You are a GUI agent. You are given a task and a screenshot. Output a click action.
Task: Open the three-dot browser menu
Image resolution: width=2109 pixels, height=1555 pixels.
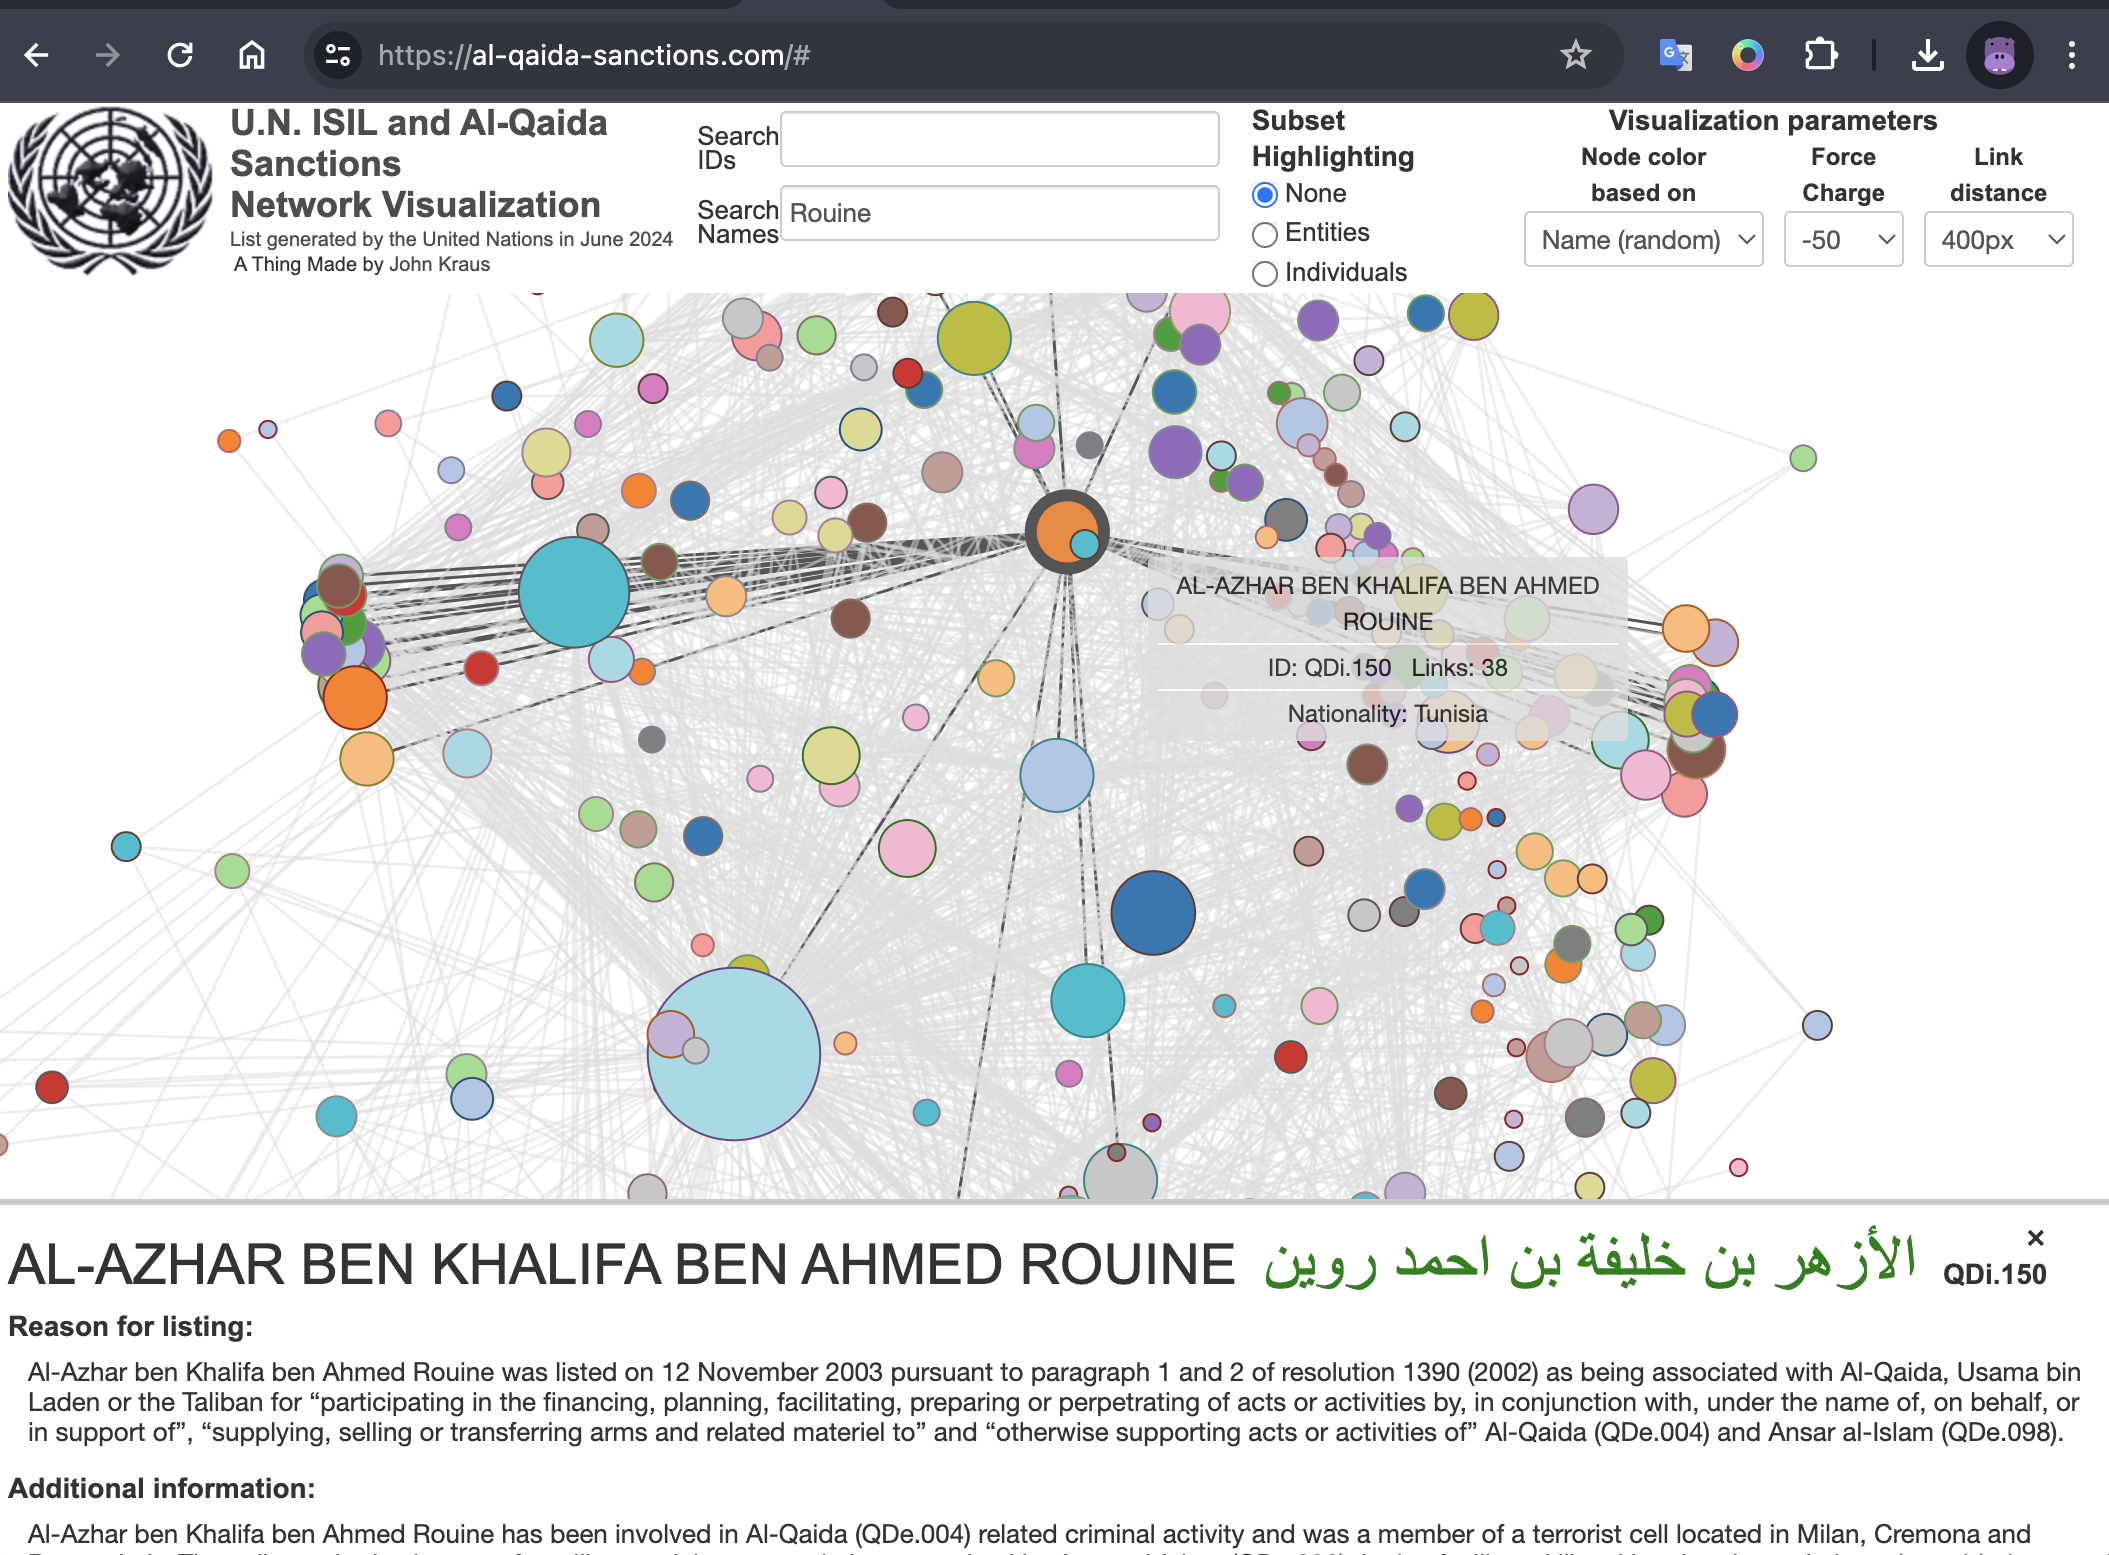pyautogui.click(x=2071, y=55)
